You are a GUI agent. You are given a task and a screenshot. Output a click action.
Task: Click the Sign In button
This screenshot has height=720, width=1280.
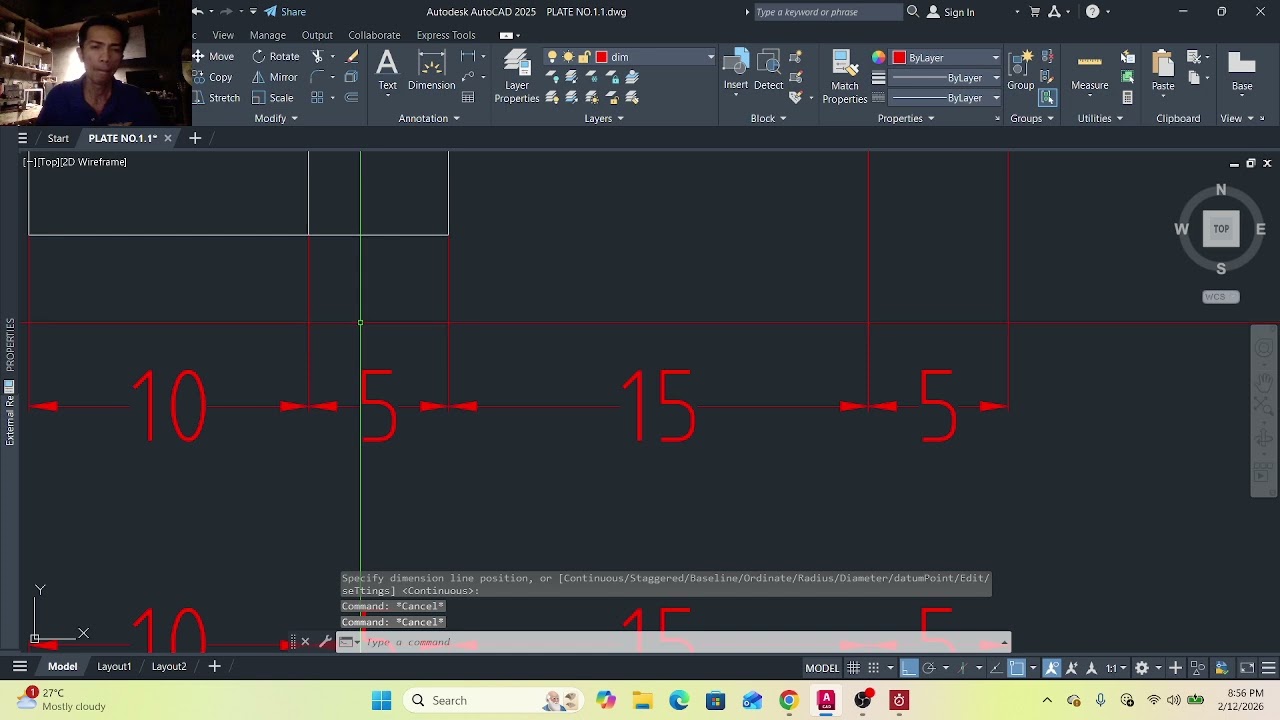[x=950, y=12]
